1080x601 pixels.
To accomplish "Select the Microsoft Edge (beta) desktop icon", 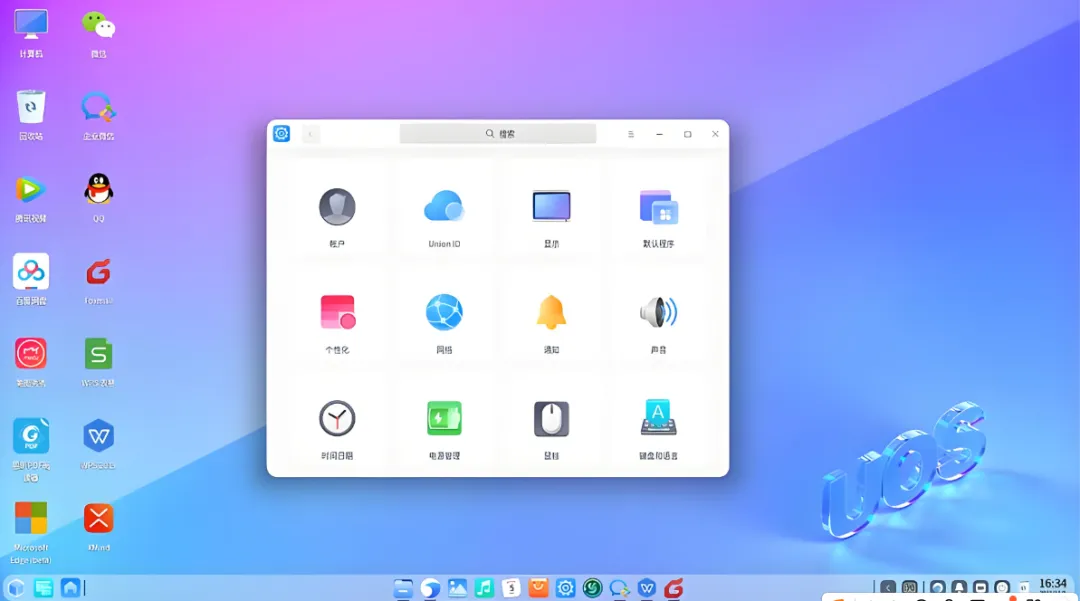I will click(31, 532).
